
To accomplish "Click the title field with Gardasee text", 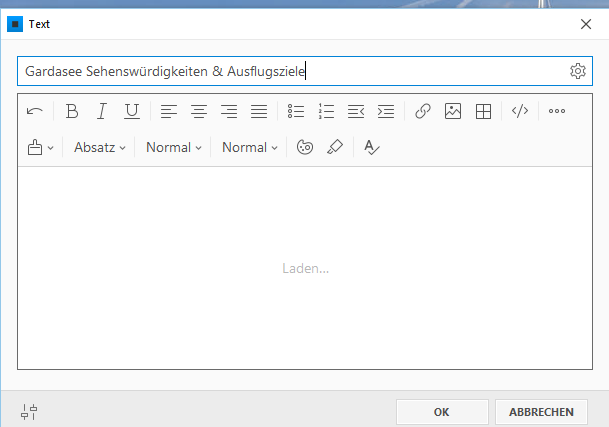I will coord(305,71).
